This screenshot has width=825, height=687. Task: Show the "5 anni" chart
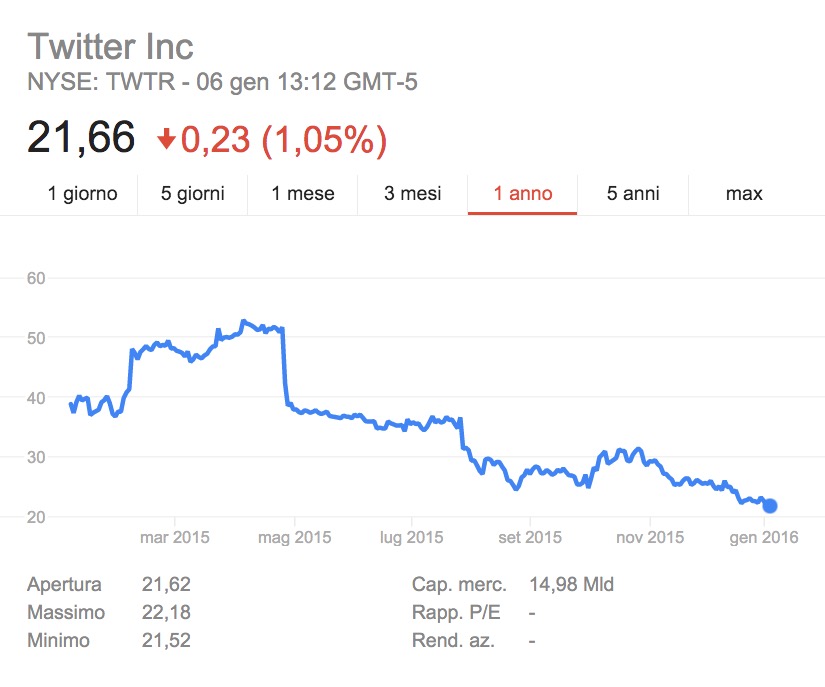(633, 194)
